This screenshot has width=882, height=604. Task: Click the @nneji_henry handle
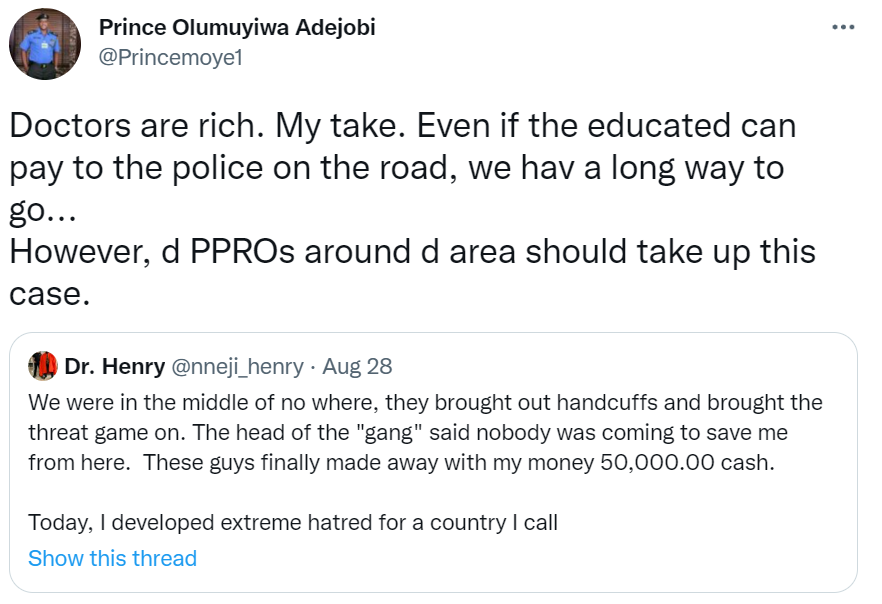(x=238, y=367)
